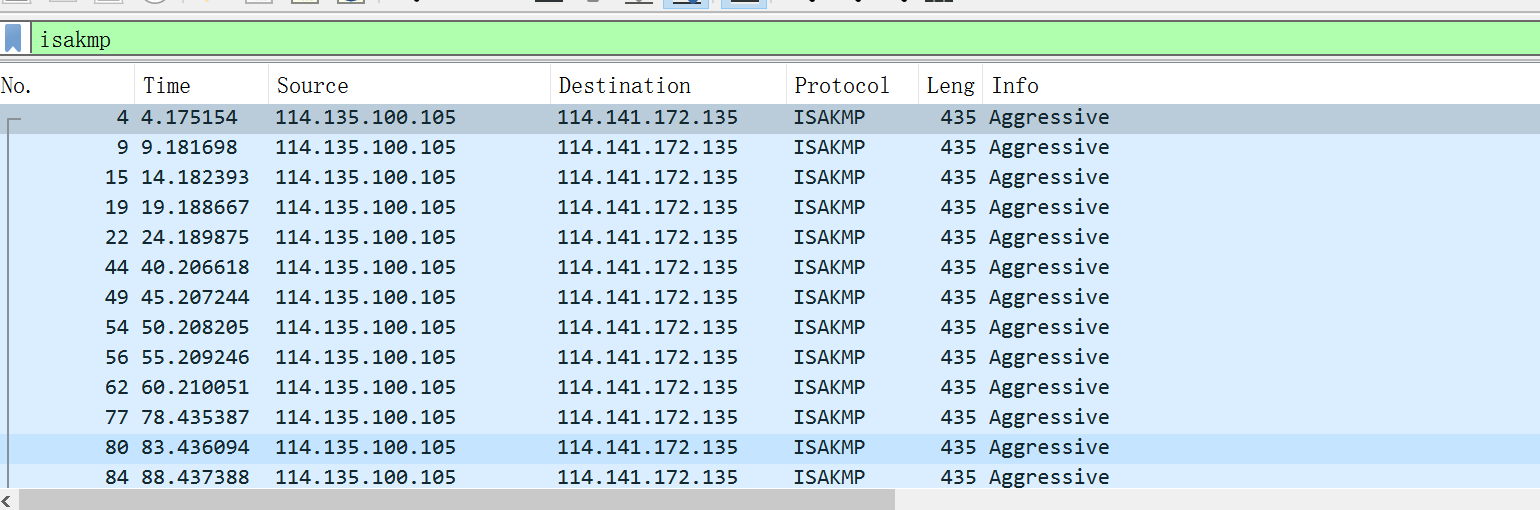Select packet 54 at time 50.208205
The width and height of the screenshot is (1540, 510).
click(x=400, y=328)
